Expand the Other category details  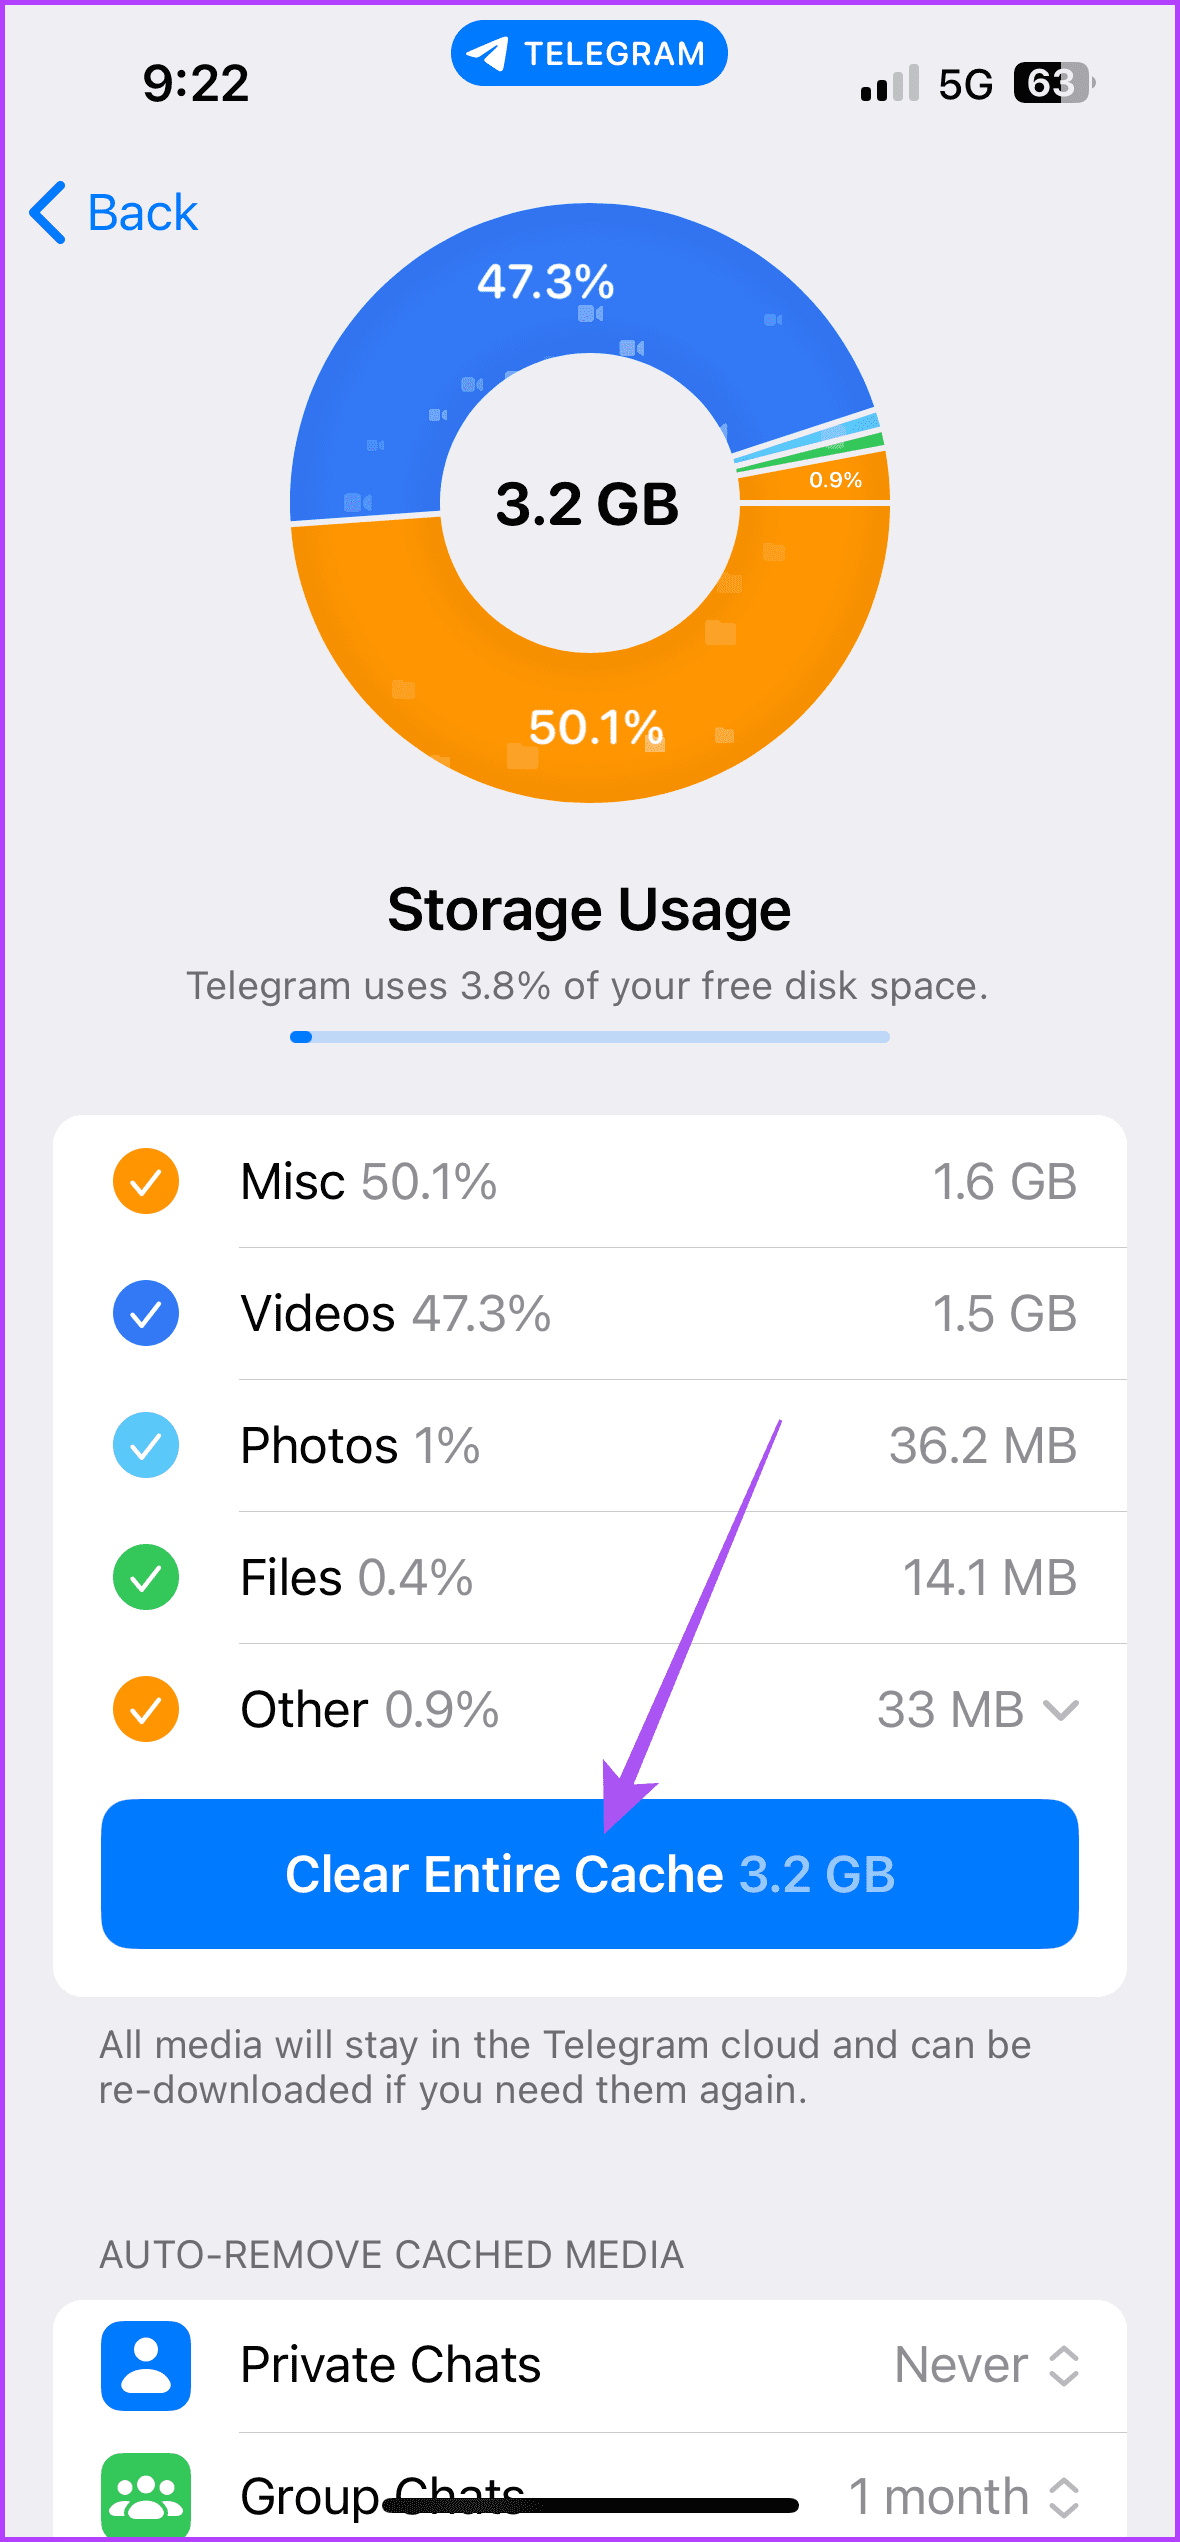pyautogui.click(x=1061, y=1709)
